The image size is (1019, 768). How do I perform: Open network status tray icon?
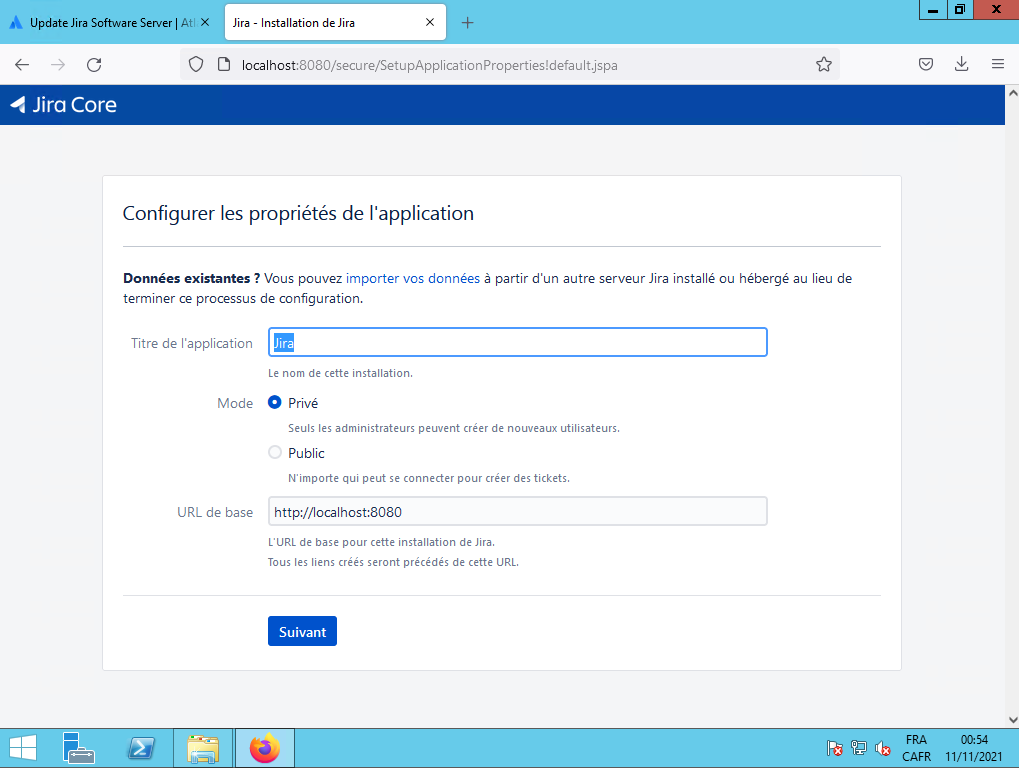[858, 749]
